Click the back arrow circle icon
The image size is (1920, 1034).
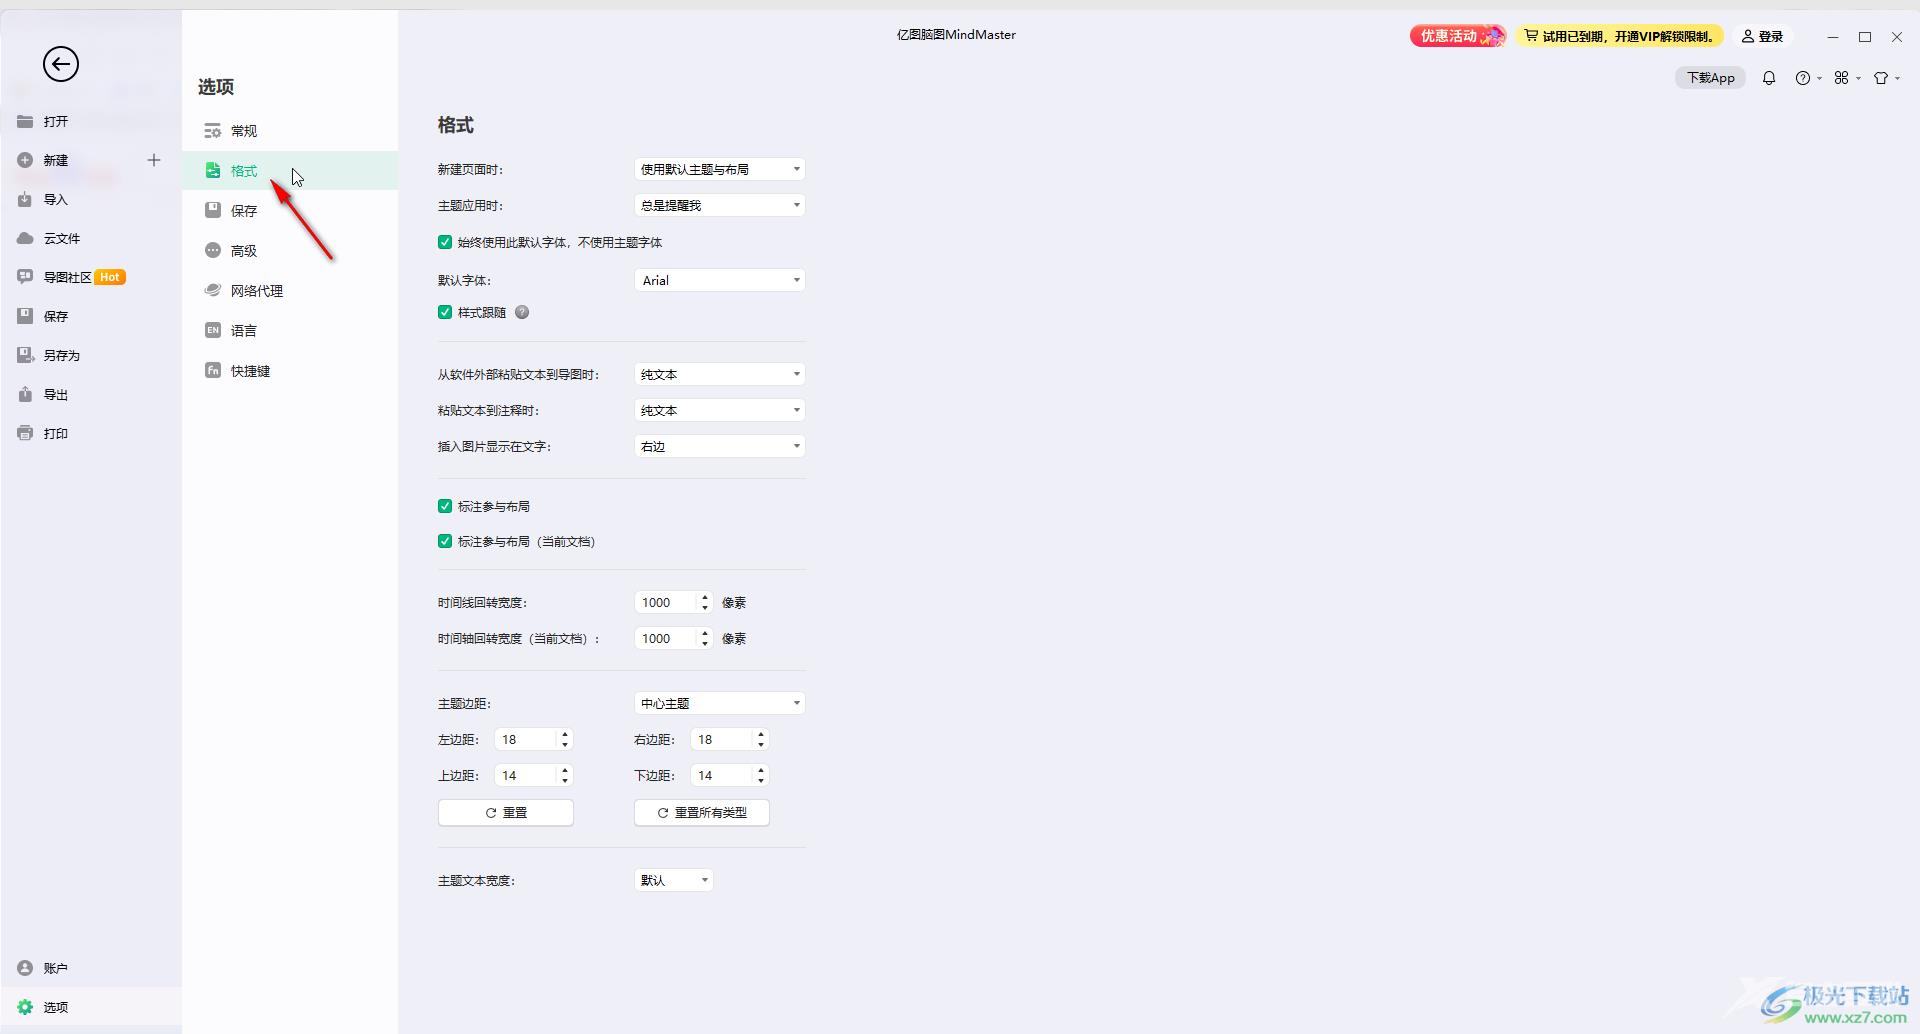point(61,65)
